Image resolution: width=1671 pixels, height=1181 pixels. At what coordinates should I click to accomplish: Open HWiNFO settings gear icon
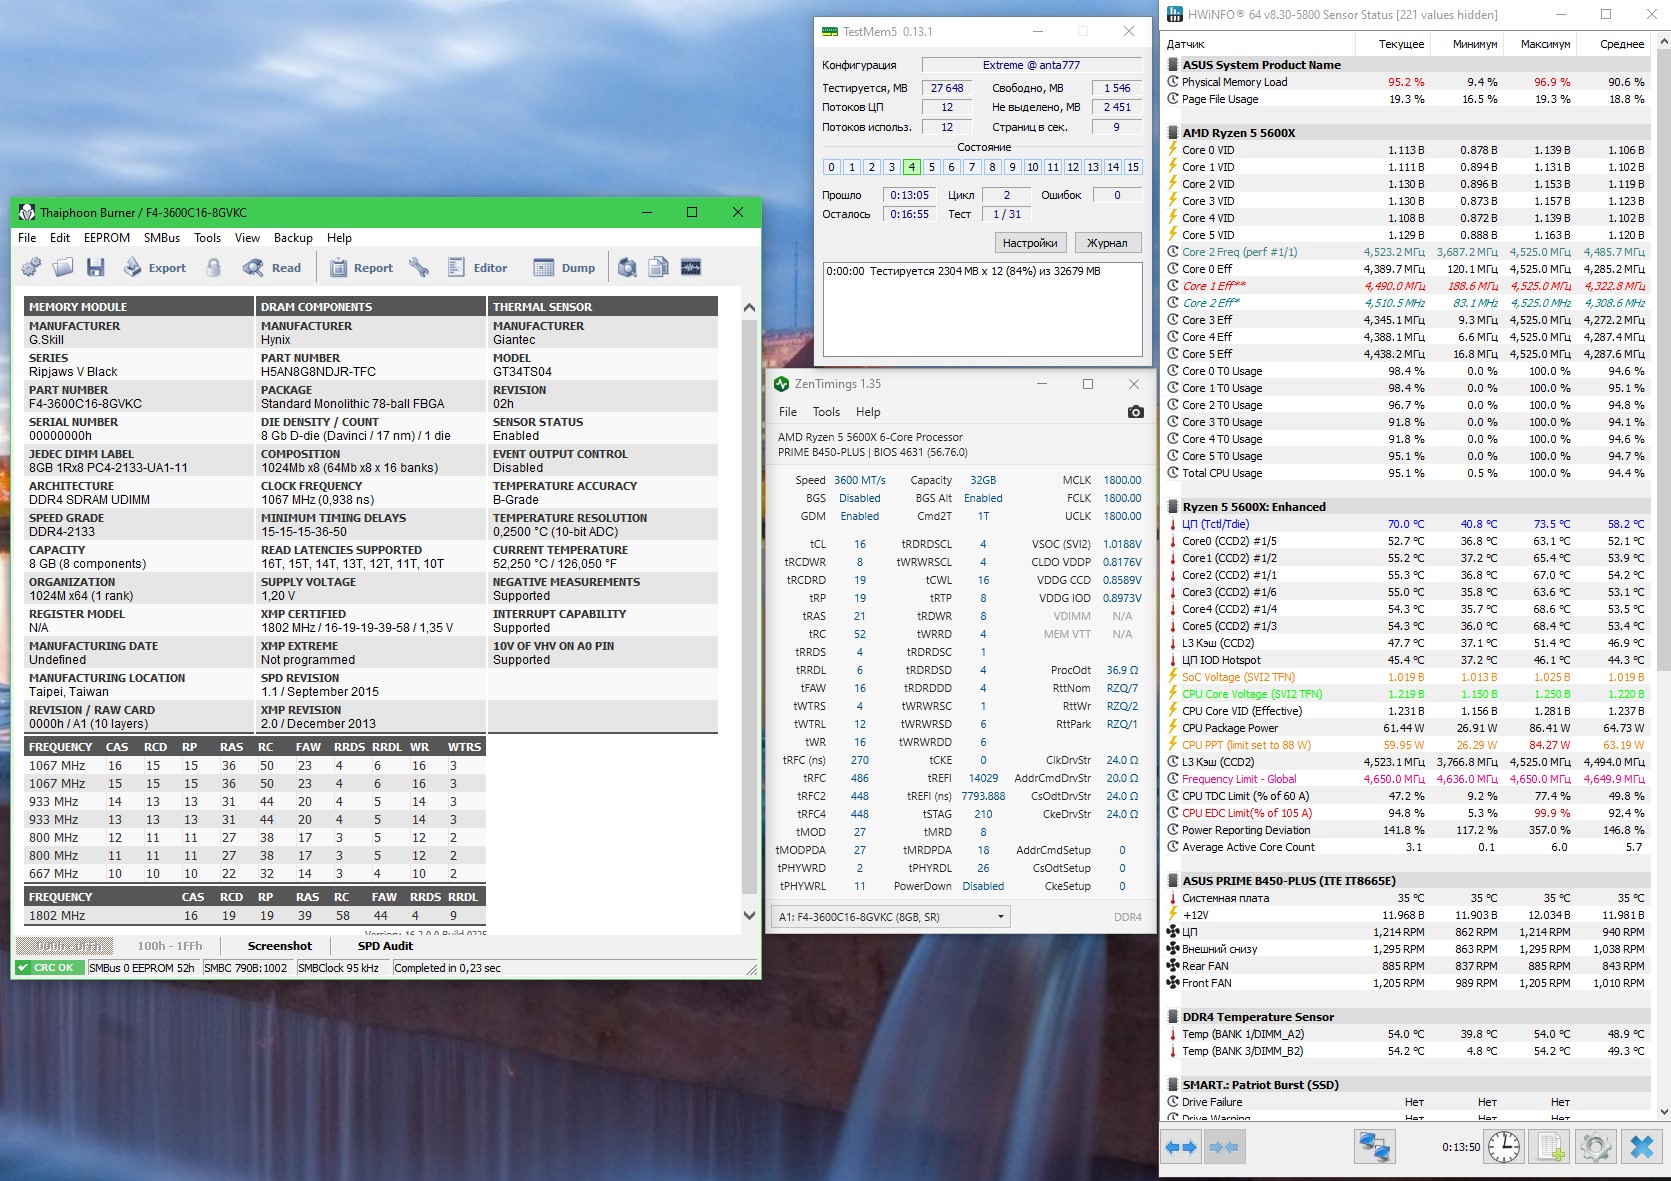pyautogui.click(x=1595, y=1147)
